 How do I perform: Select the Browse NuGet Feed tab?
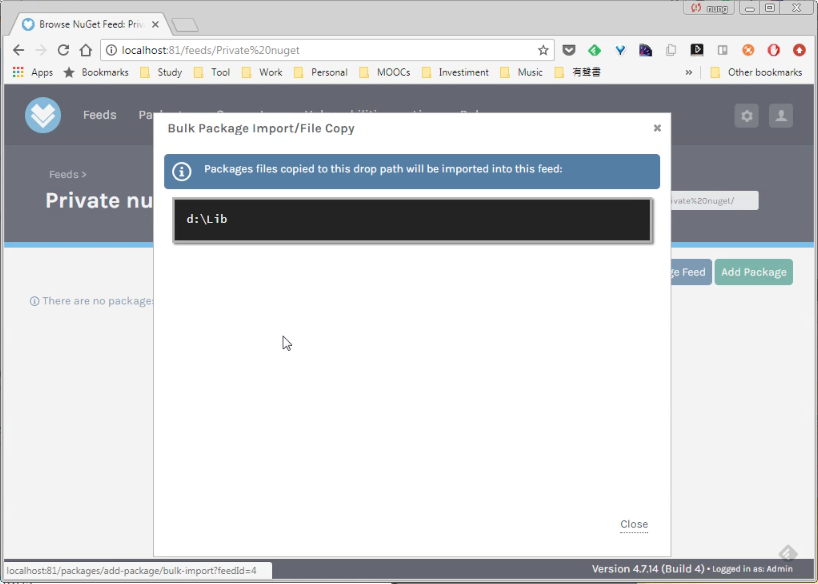(91, 24)
